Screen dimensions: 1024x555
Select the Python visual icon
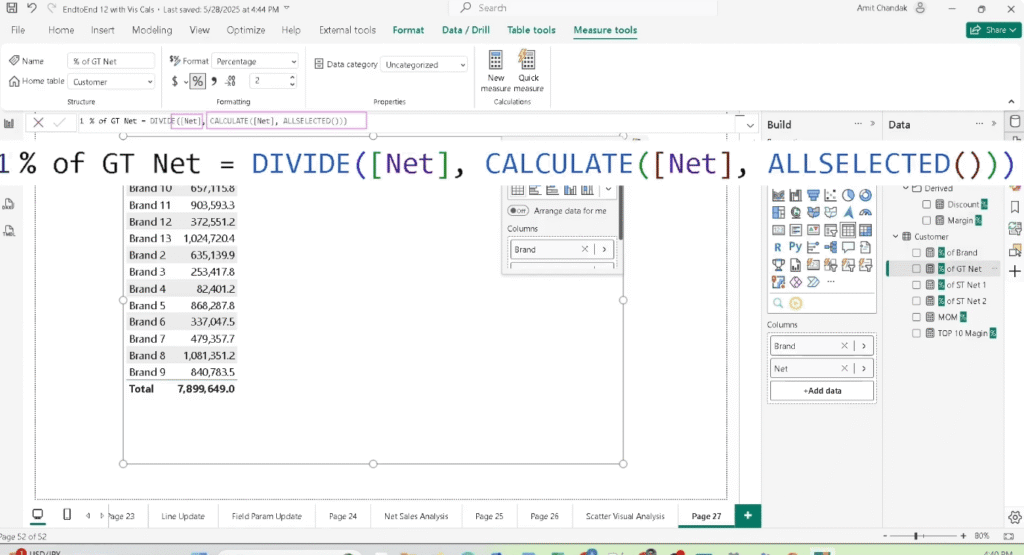point(795,247)
